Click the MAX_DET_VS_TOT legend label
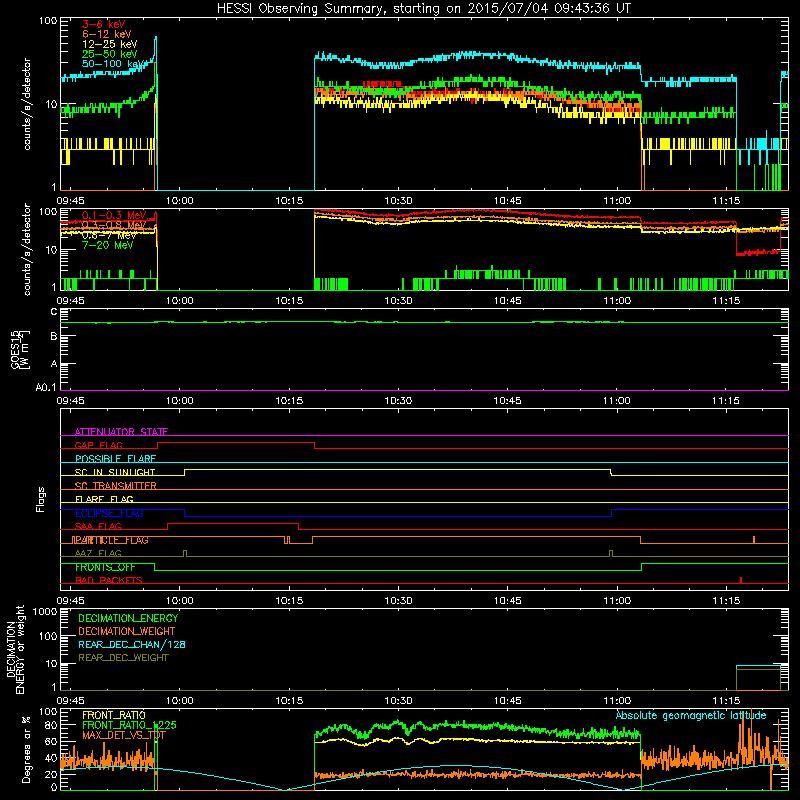This screenshot has height=800, width=800. pyautogui.click(x=124, y=735)
